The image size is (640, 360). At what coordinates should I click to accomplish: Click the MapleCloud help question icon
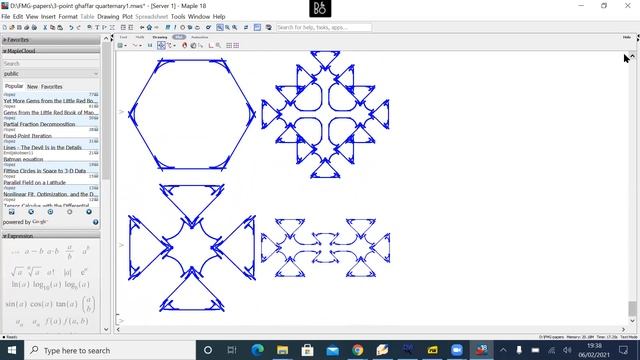point(96,222)
